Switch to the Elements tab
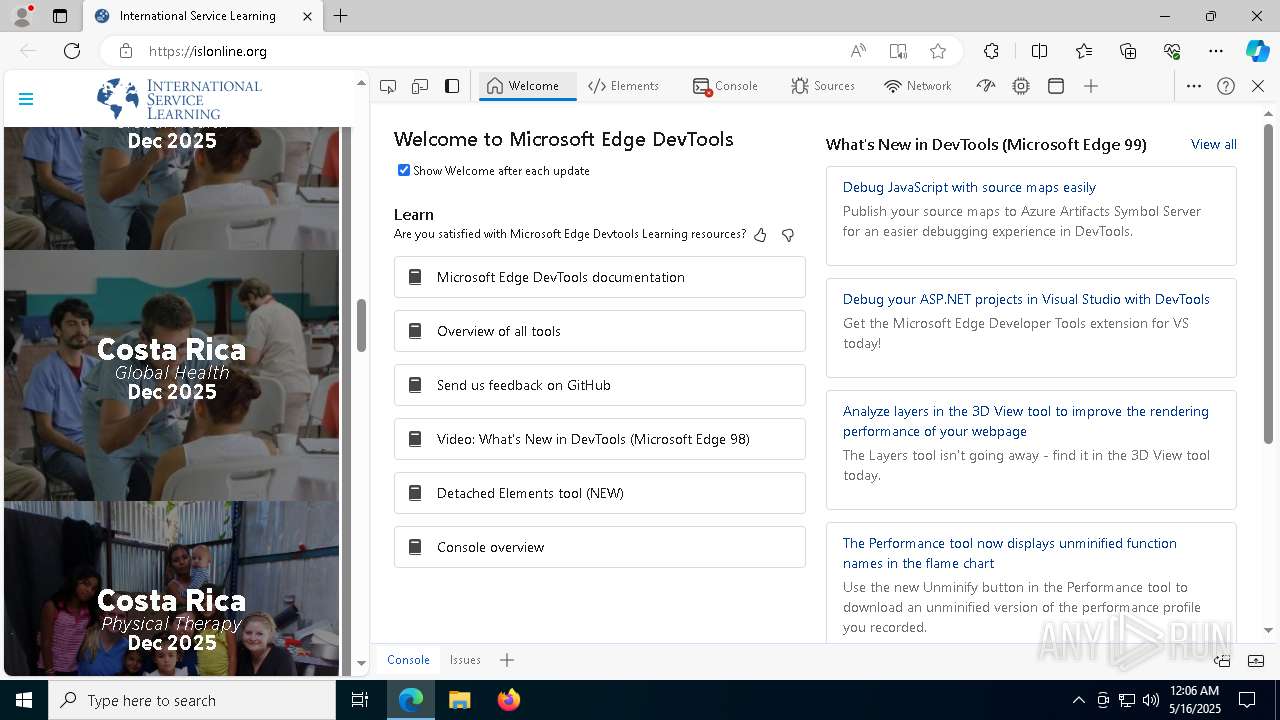Image resolution: width=1280 pixels, height=720 pixels. tap(623, 86)
